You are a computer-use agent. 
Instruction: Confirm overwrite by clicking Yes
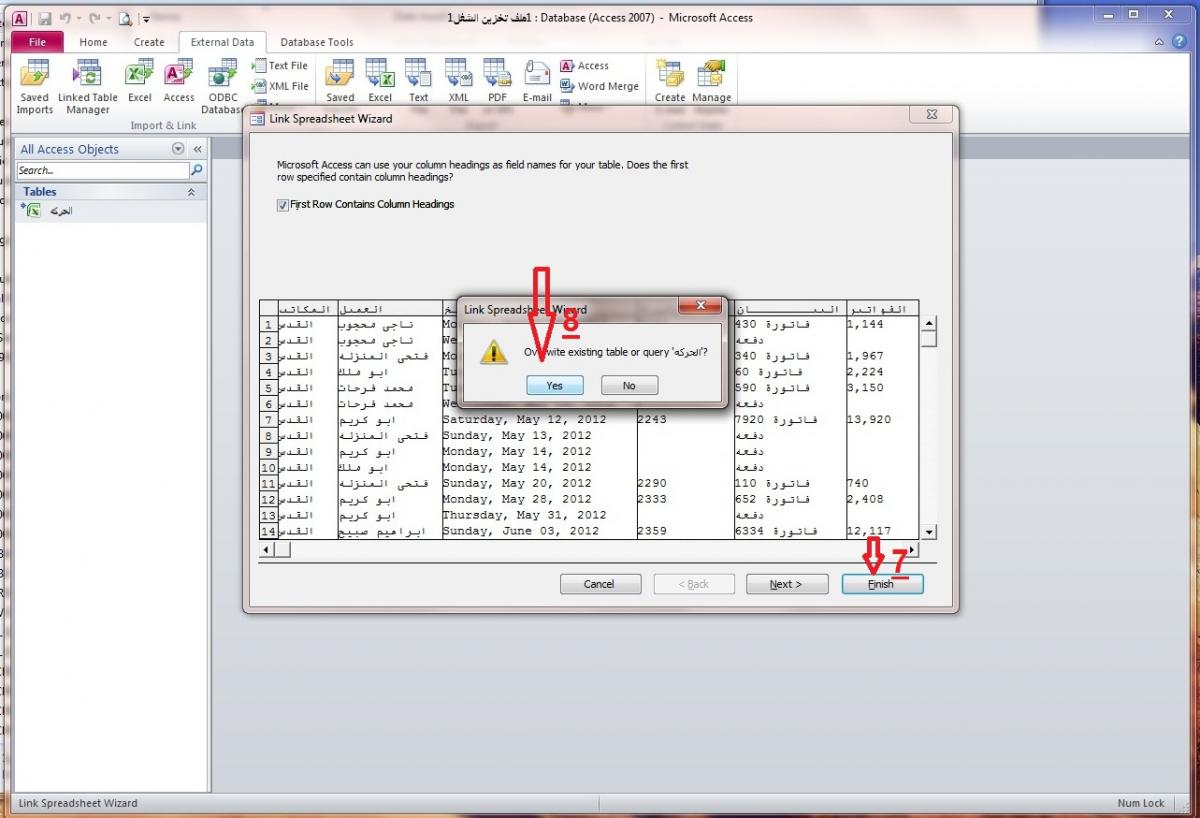[x=554, y=385]
